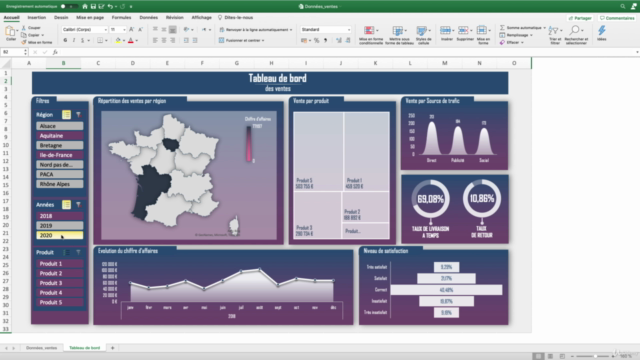Click the Dites-le-nous search box
This screenshot has width=640, height=360.
pyautogui.click(x=236, y=18)
